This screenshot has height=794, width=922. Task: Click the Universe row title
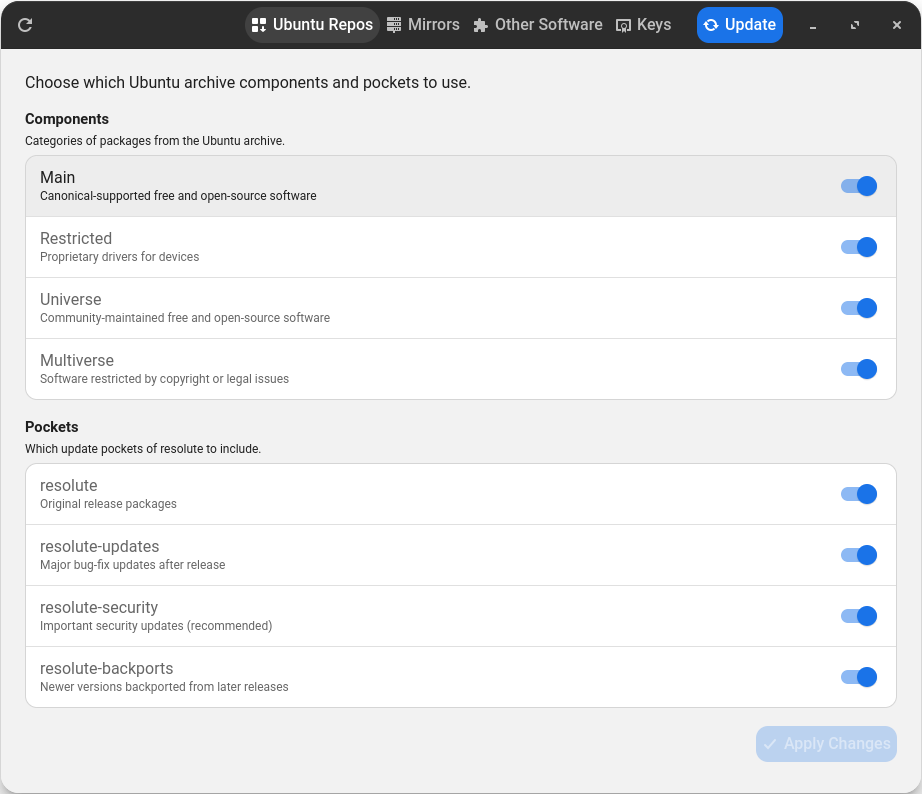pyautogui.click(x=71, y=300)
